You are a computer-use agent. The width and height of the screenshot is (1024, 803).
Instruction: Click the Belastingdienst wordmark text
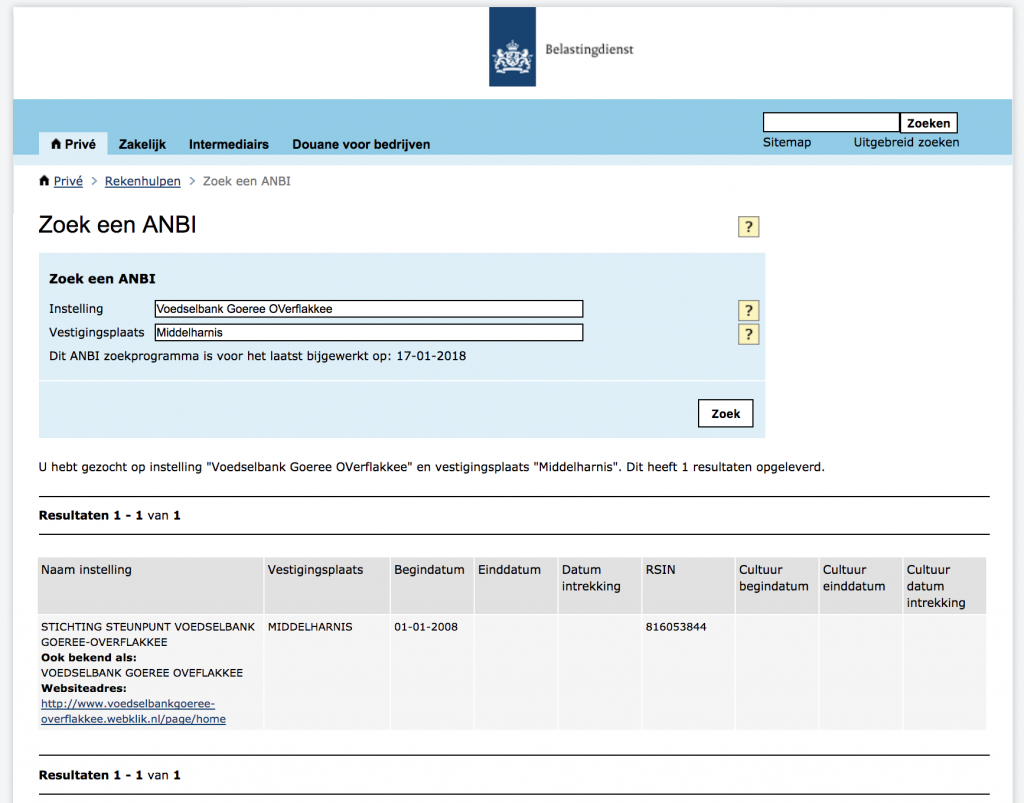coord(589,50)
